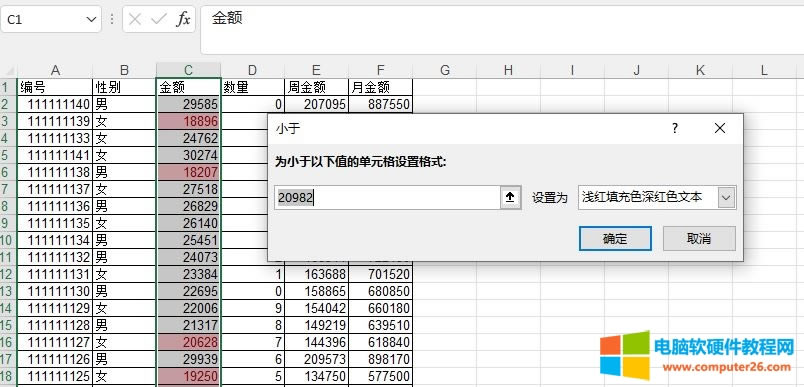Click the 确定 button
Viewport: 804px width, 387px height.
[x=615, y=238]
